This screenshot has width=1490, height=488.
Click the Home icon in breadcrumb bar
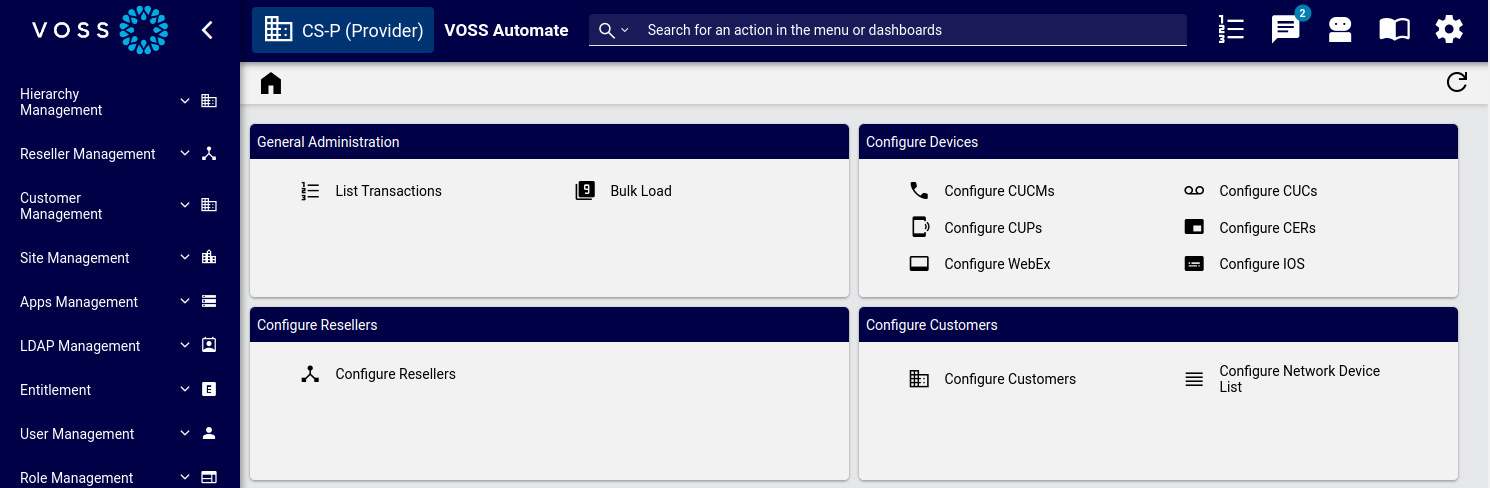(x=271, y=83)
